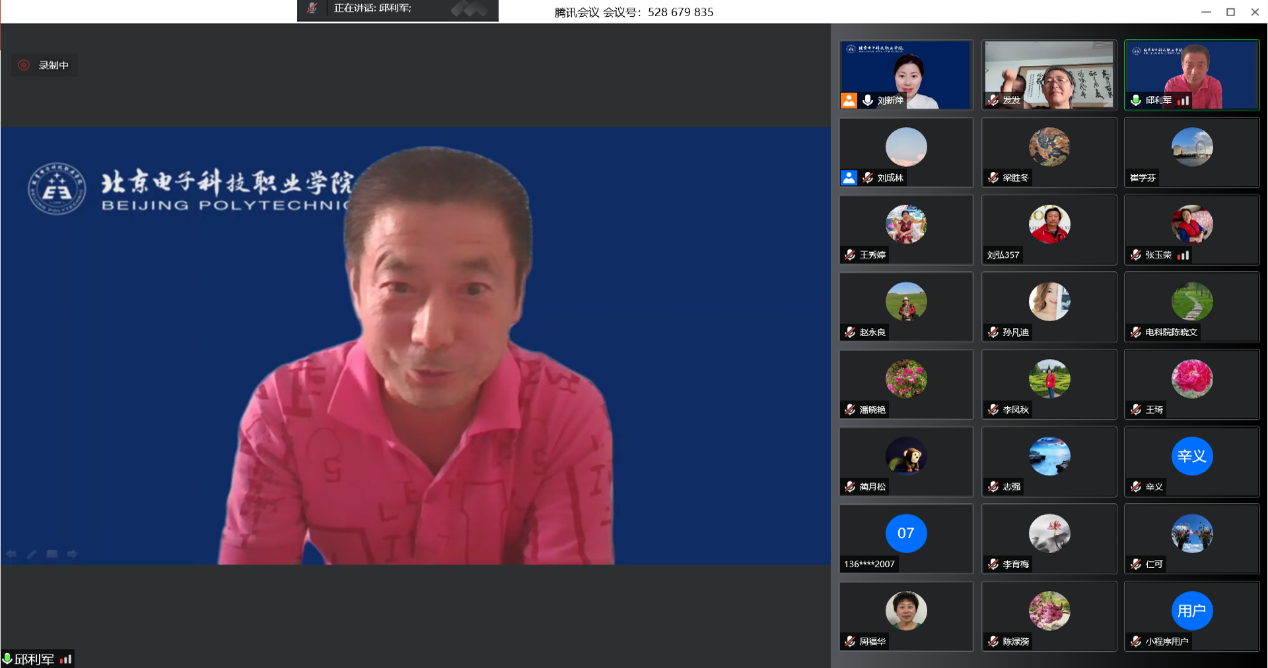The width and height of the screenshot is (1268, 668).
Task: Click the muted mic icon next to 赵永良
Action: coord(849,332)
